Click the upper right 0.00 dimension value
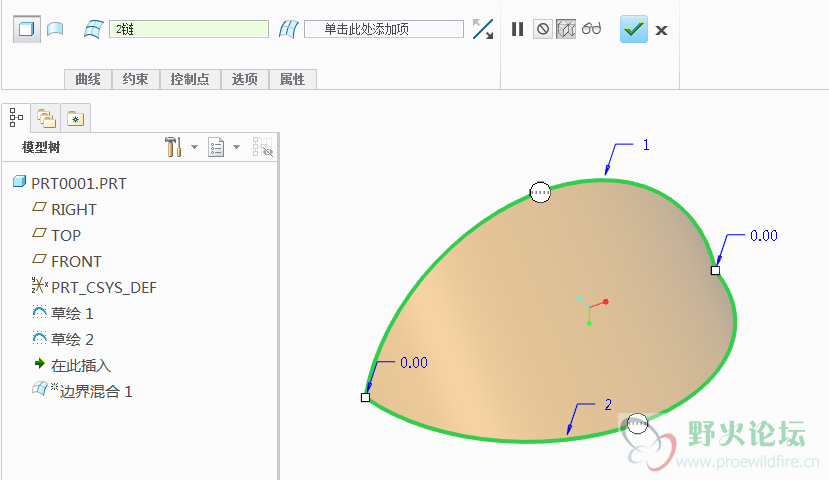The height and width of the screenshot is (480, 829). tap(764, 236)
